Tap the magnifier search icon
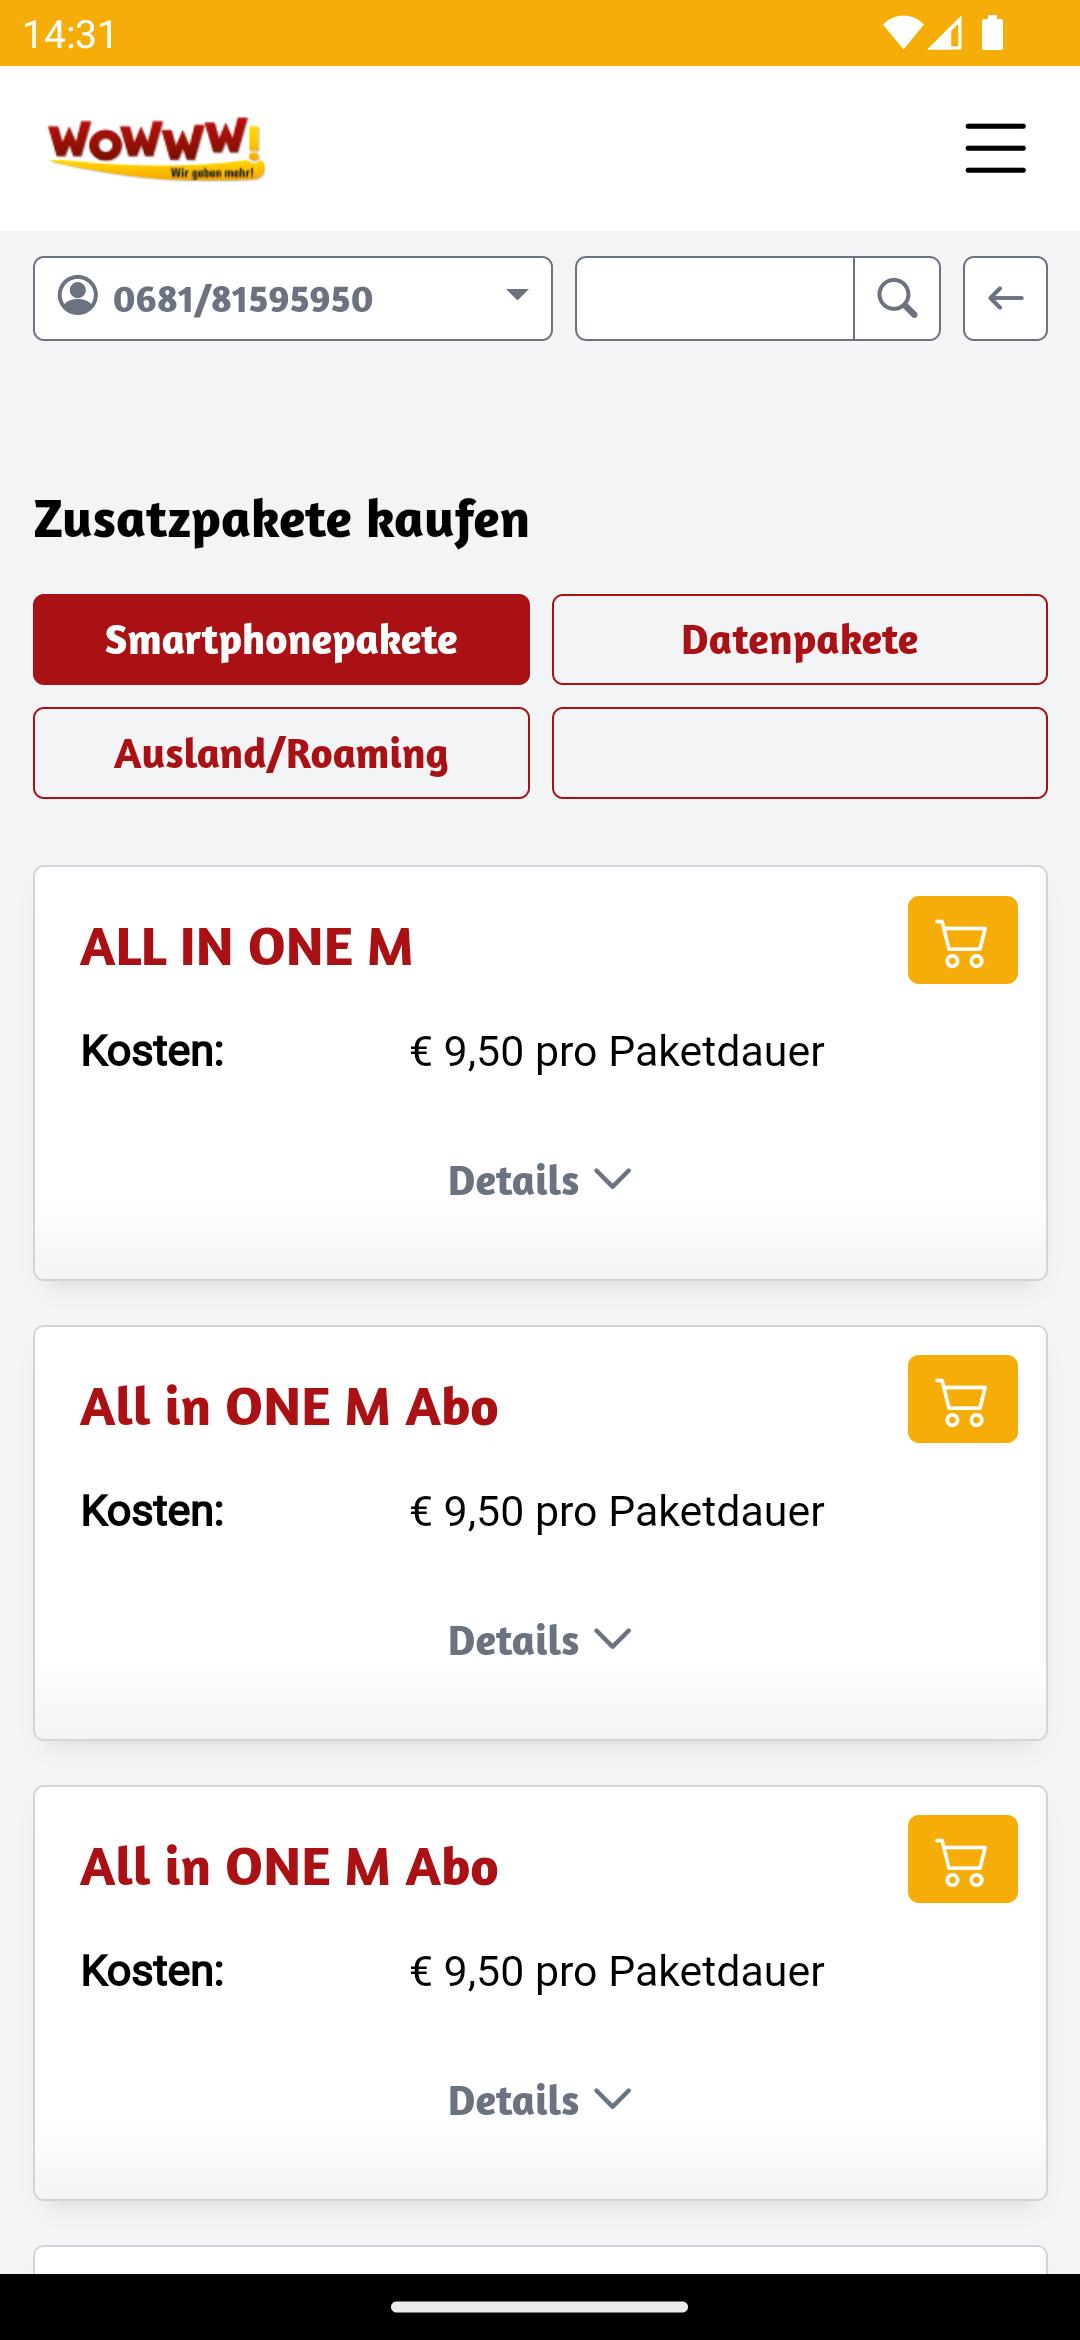The height and width of the screenshot is (2340, 1080). click(897, 298)
